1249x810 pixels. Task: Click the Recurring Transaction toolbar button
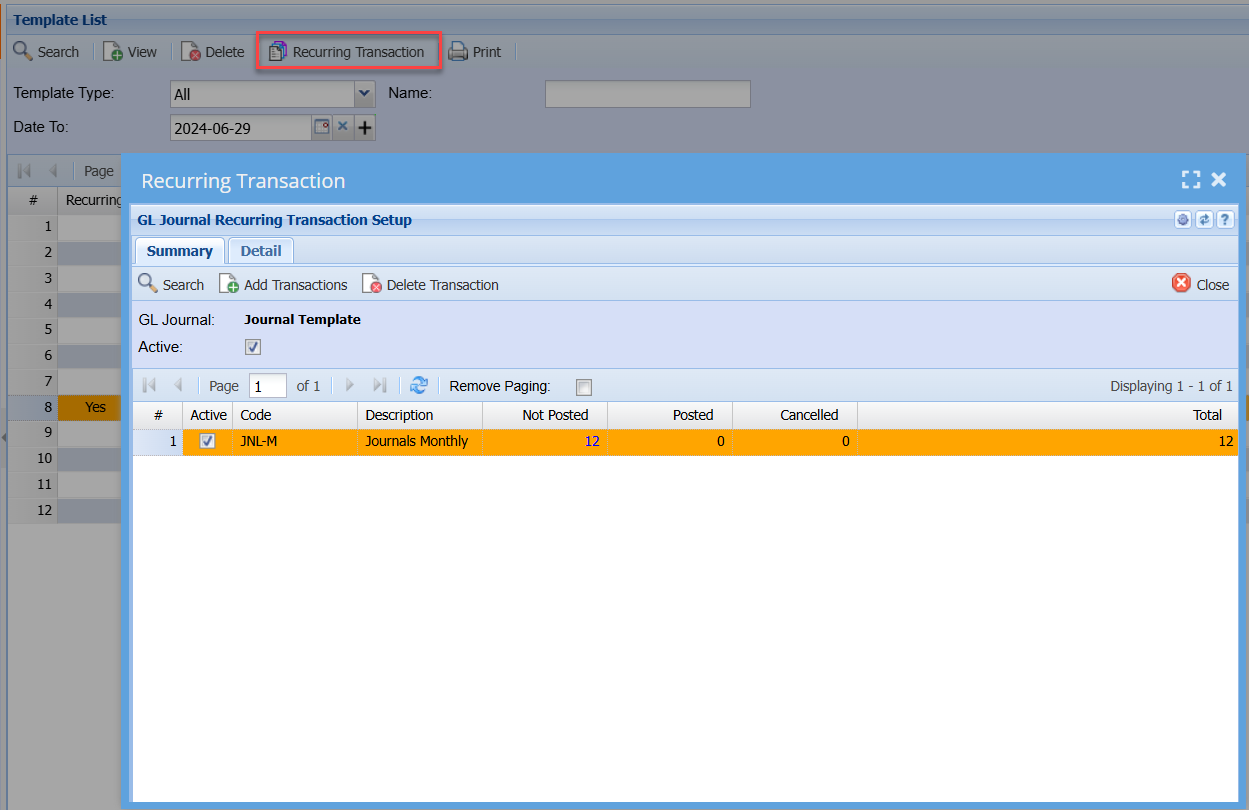tap(347, 52)
